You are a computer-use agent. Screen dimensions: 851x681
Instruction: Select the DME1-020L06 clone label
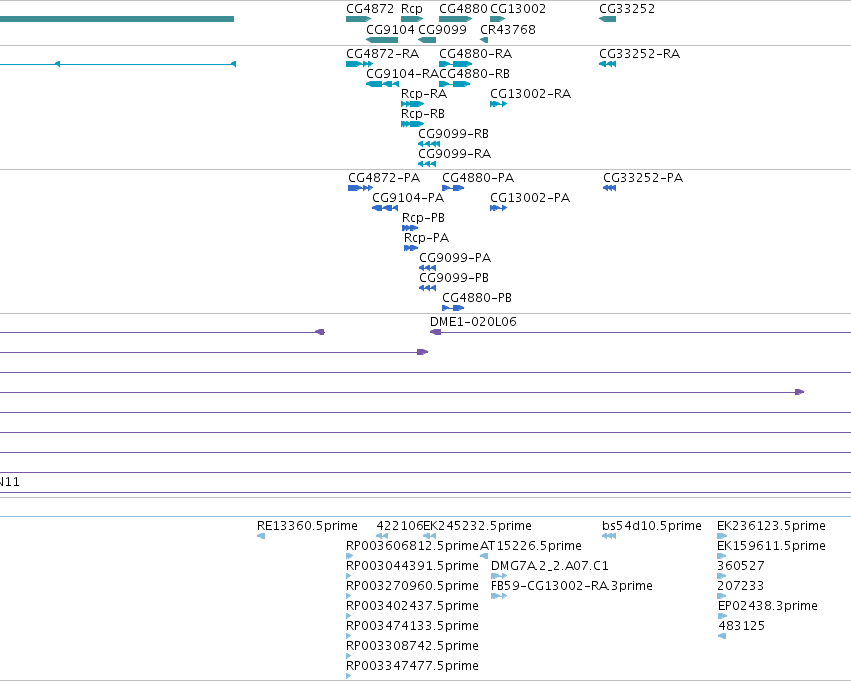tap(473, 322)
